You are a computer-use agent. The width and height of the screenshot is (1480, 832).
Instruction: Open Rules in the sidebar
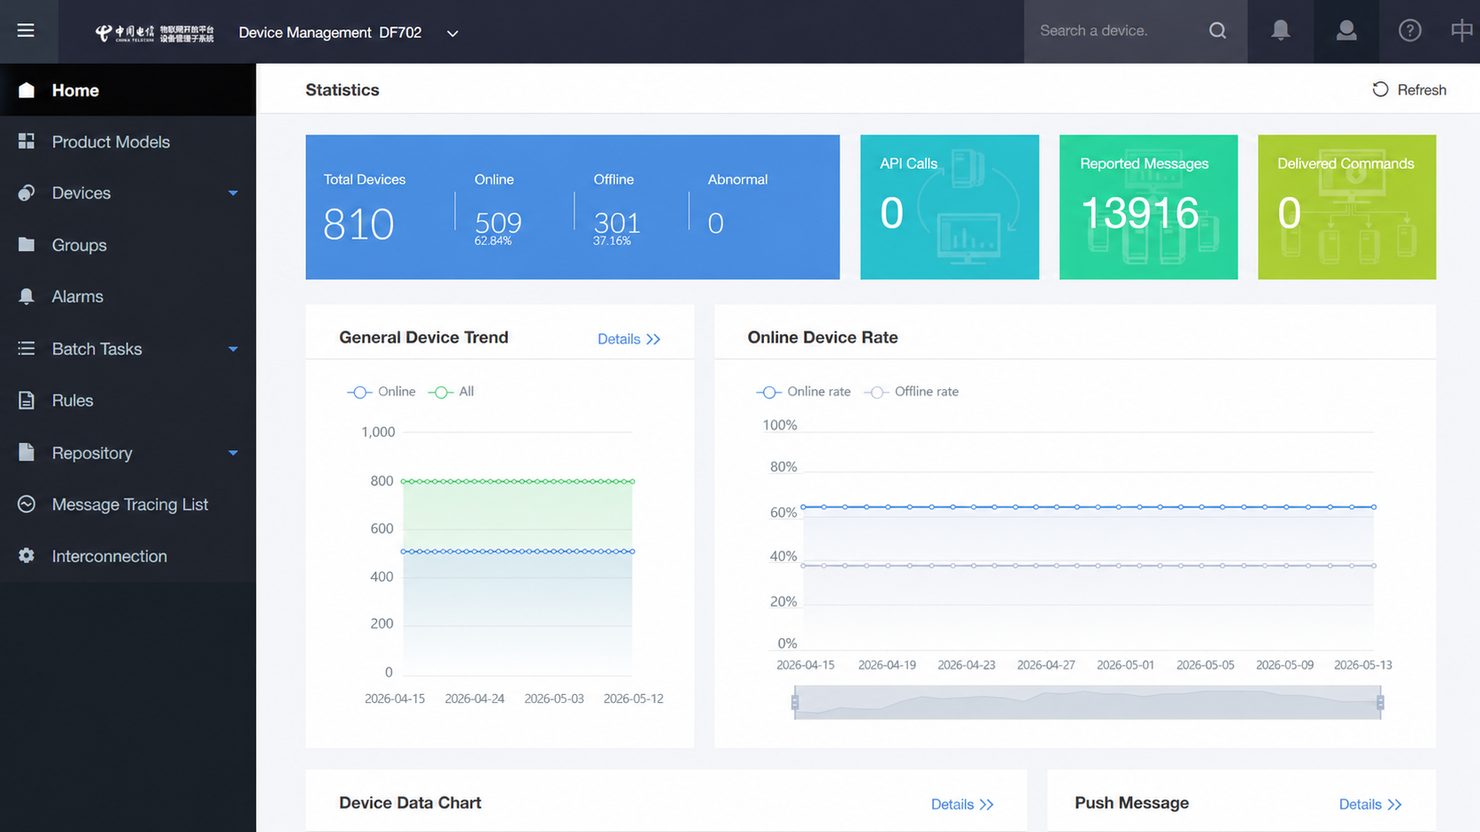click(x=128, y=400)
